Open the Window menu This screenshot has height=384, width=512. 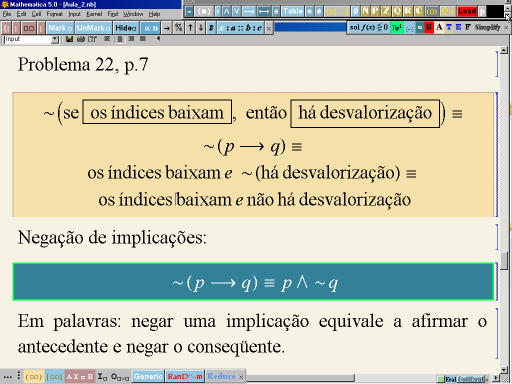coord(133,14)
